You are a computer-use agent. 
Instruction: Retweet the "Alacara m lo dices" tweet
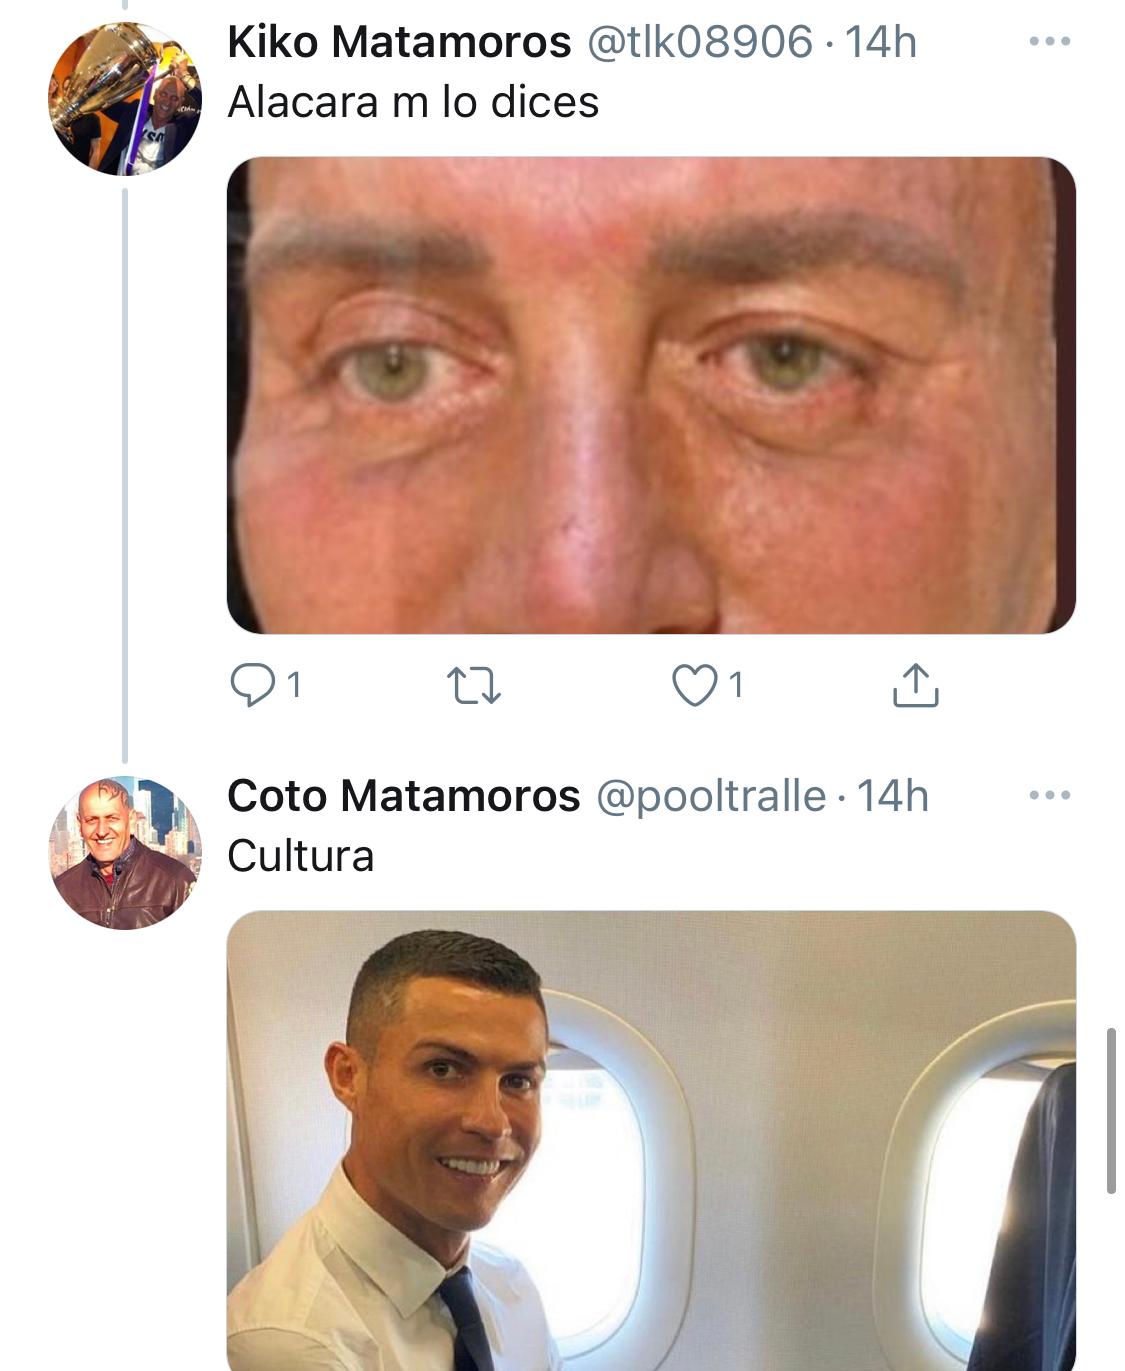point(473,686)
